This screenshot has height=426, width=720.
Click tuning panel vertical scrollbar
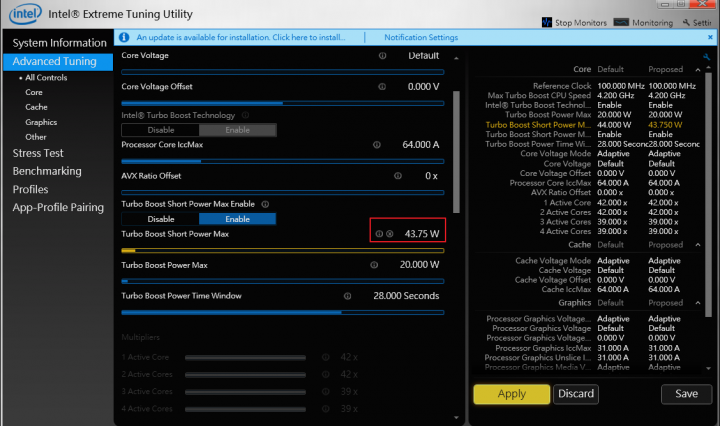click(x=456, y=152)
